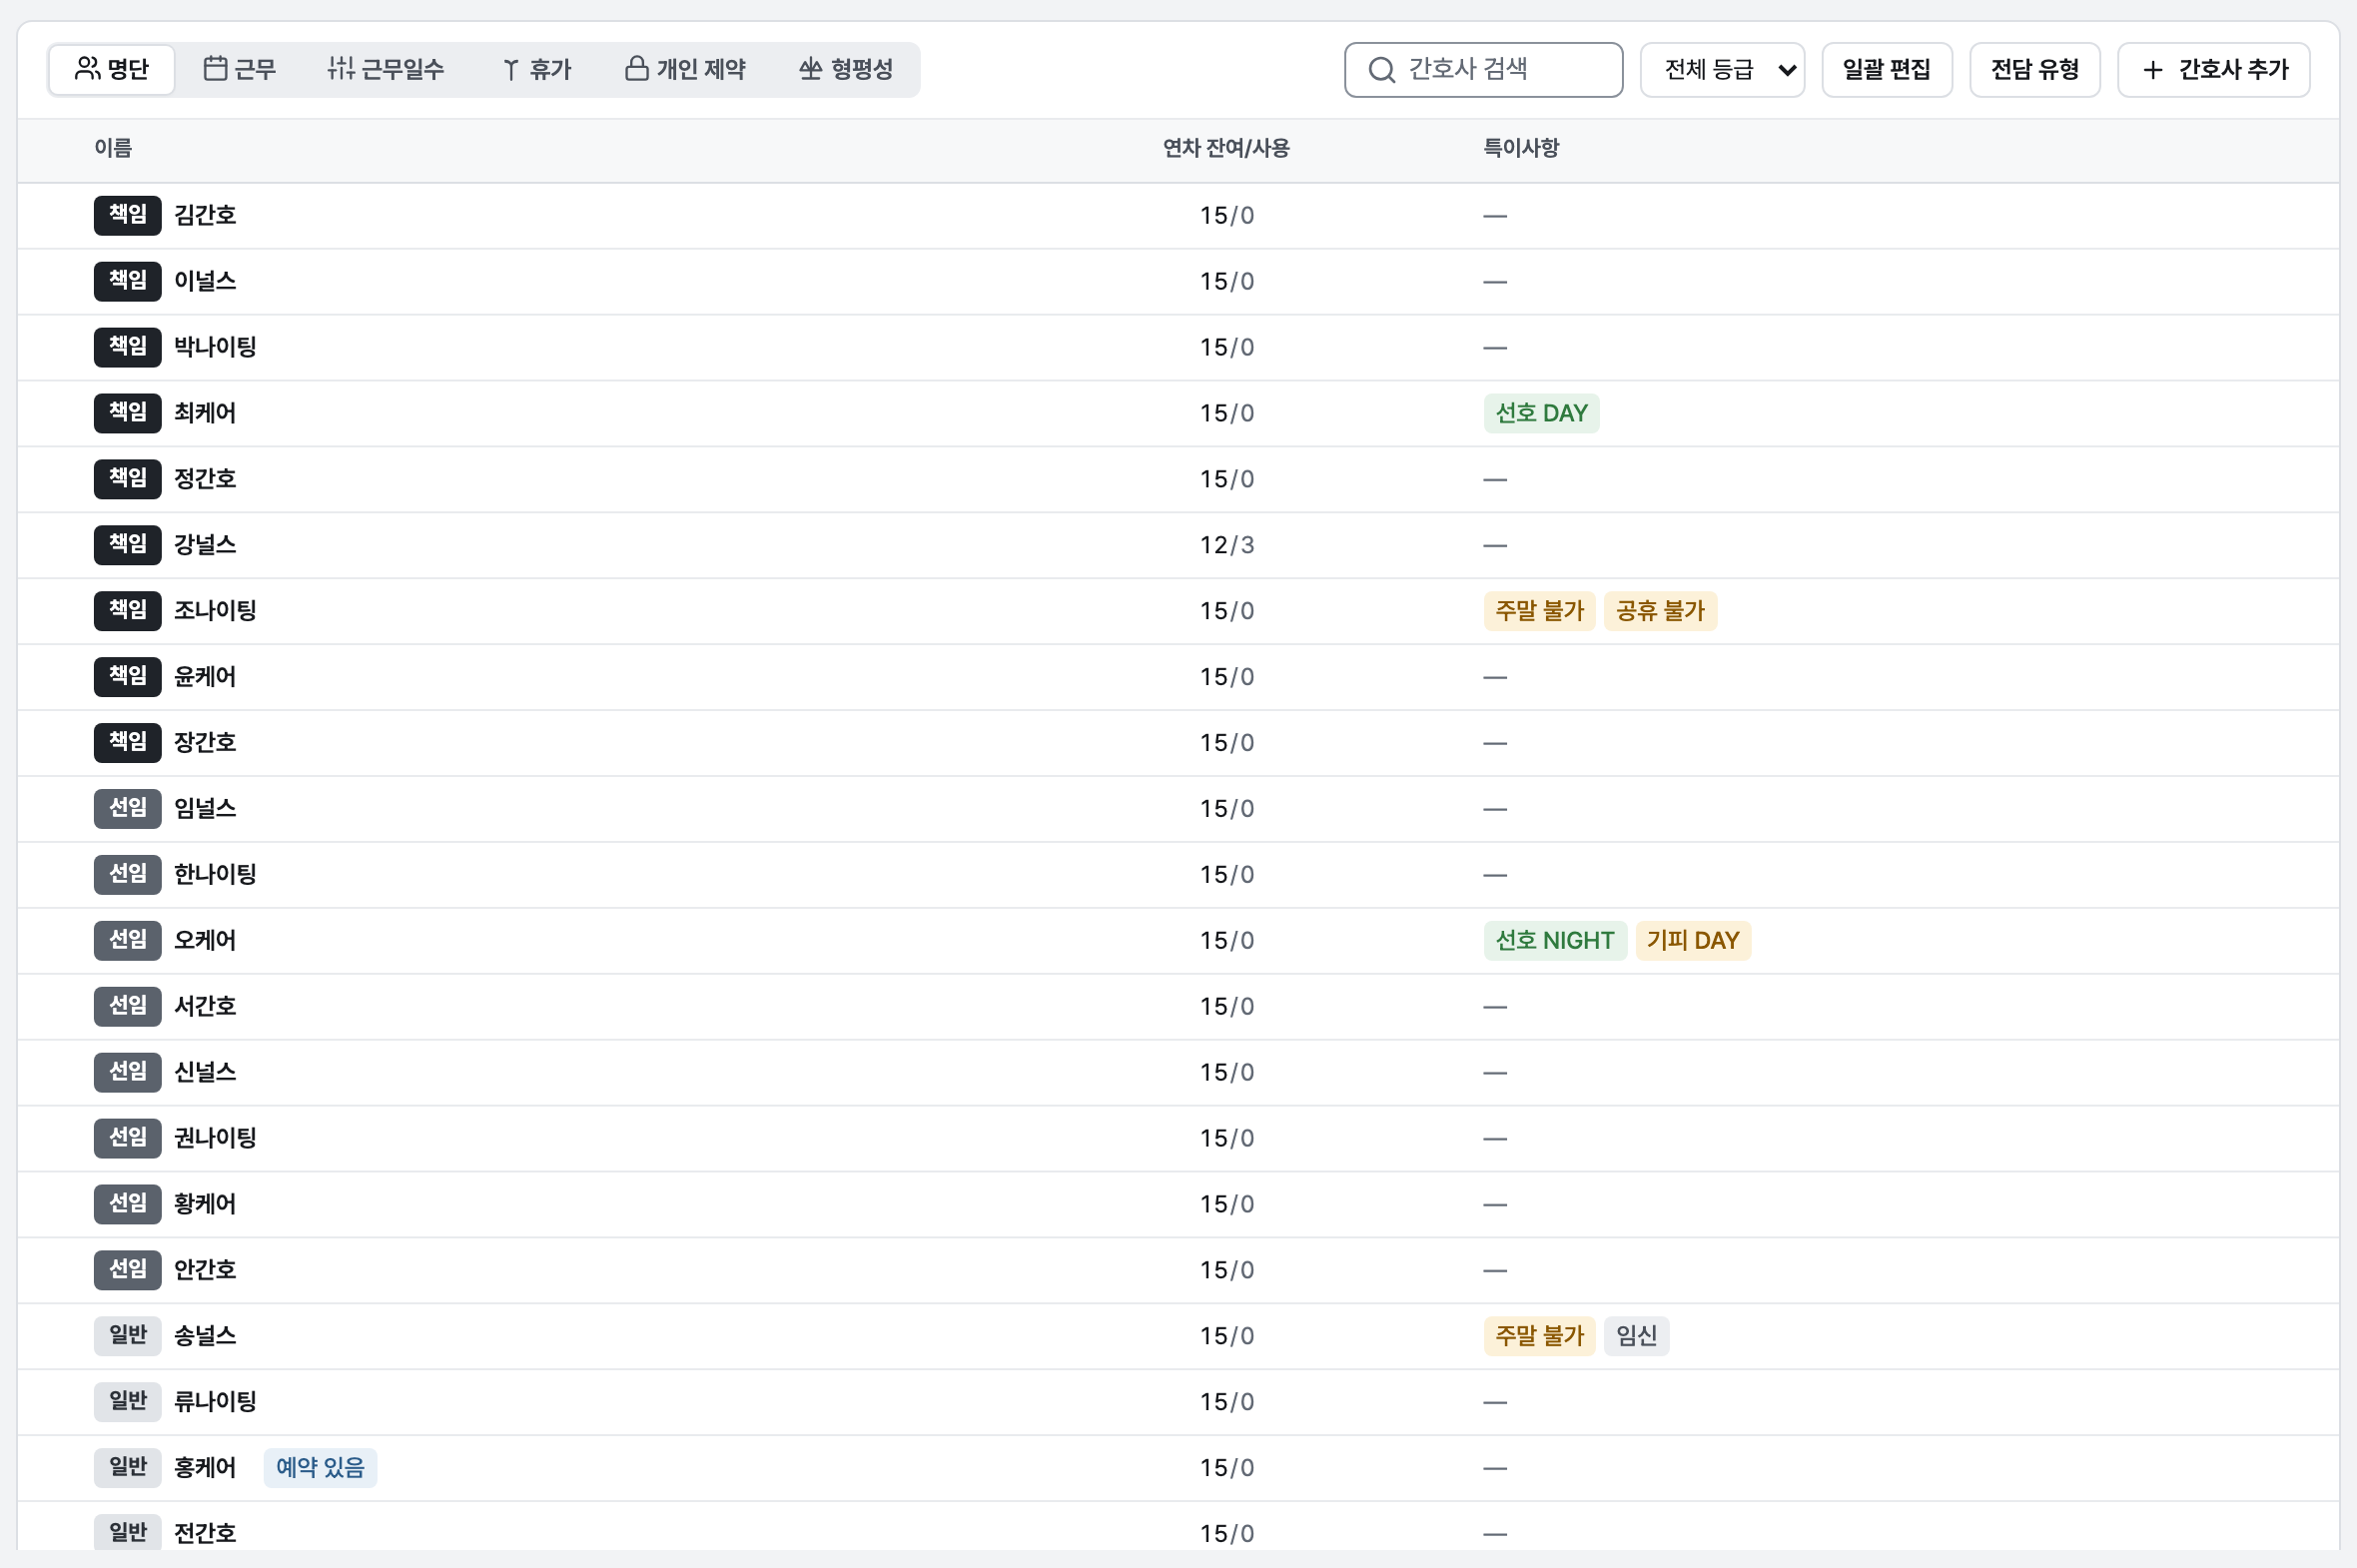Click 예약 있음 badge next to 홍케어
2357x1568 pixels.
click(x=320, y=1468)
